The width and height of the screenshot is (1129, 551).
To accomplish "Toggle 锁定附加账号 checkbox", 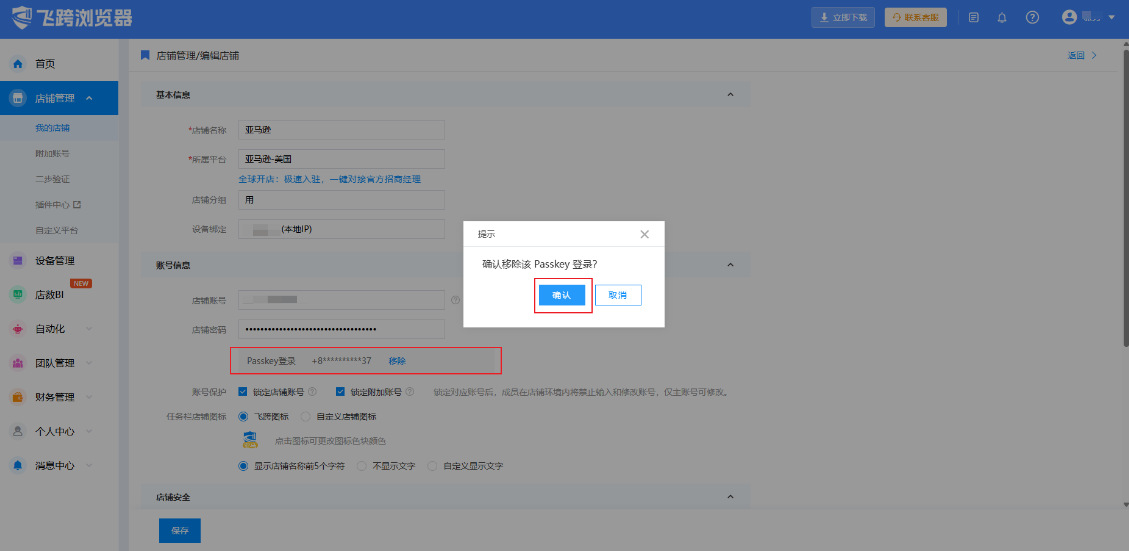I will tap(341, 392).
